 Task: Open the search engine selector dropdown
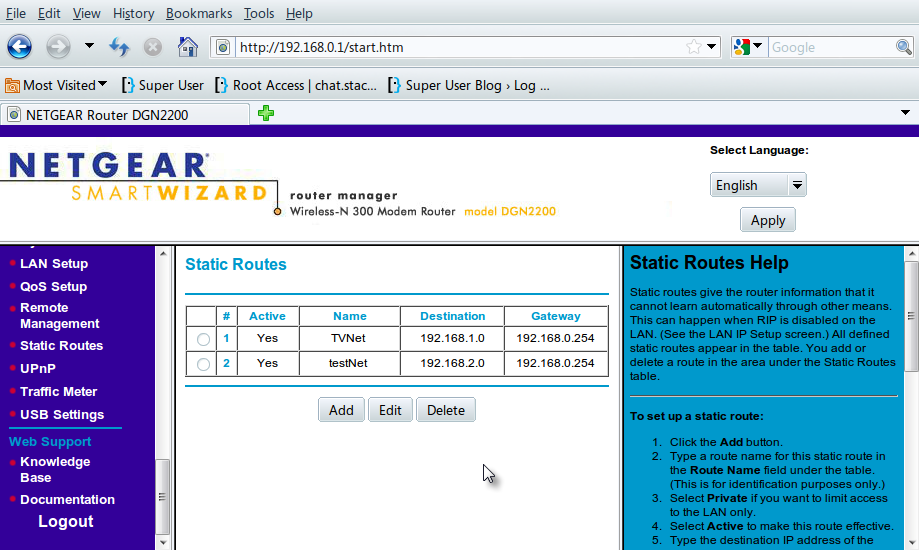757,46
